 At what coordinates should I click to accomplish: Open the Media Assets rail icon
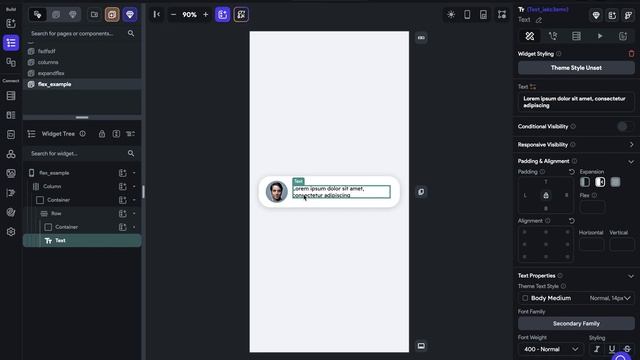tap(11, 173)
